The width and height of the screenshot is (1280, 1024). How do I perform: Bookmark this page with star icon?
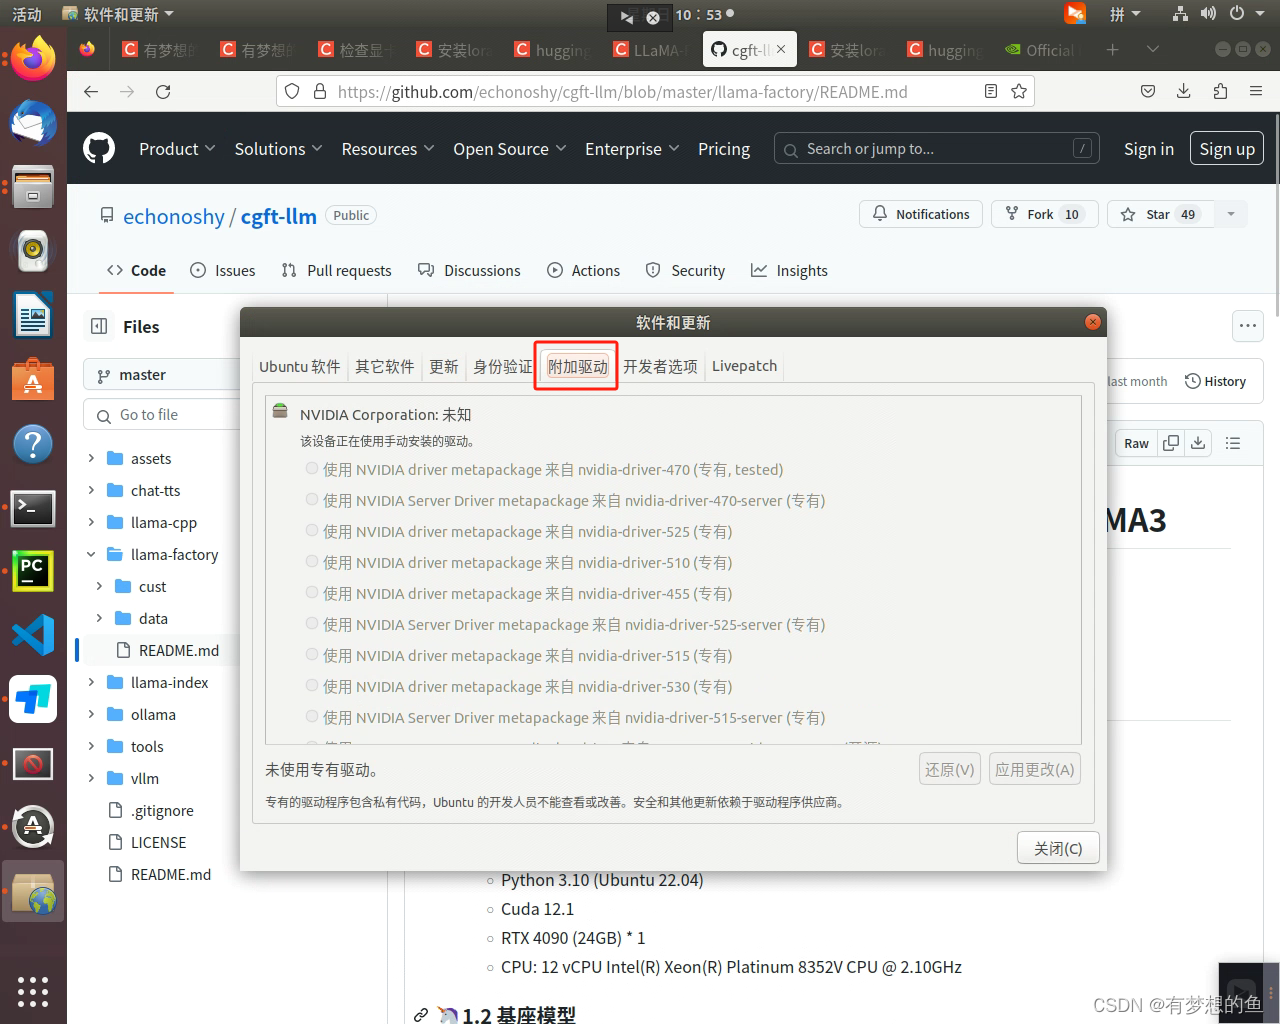[1019, 91]
